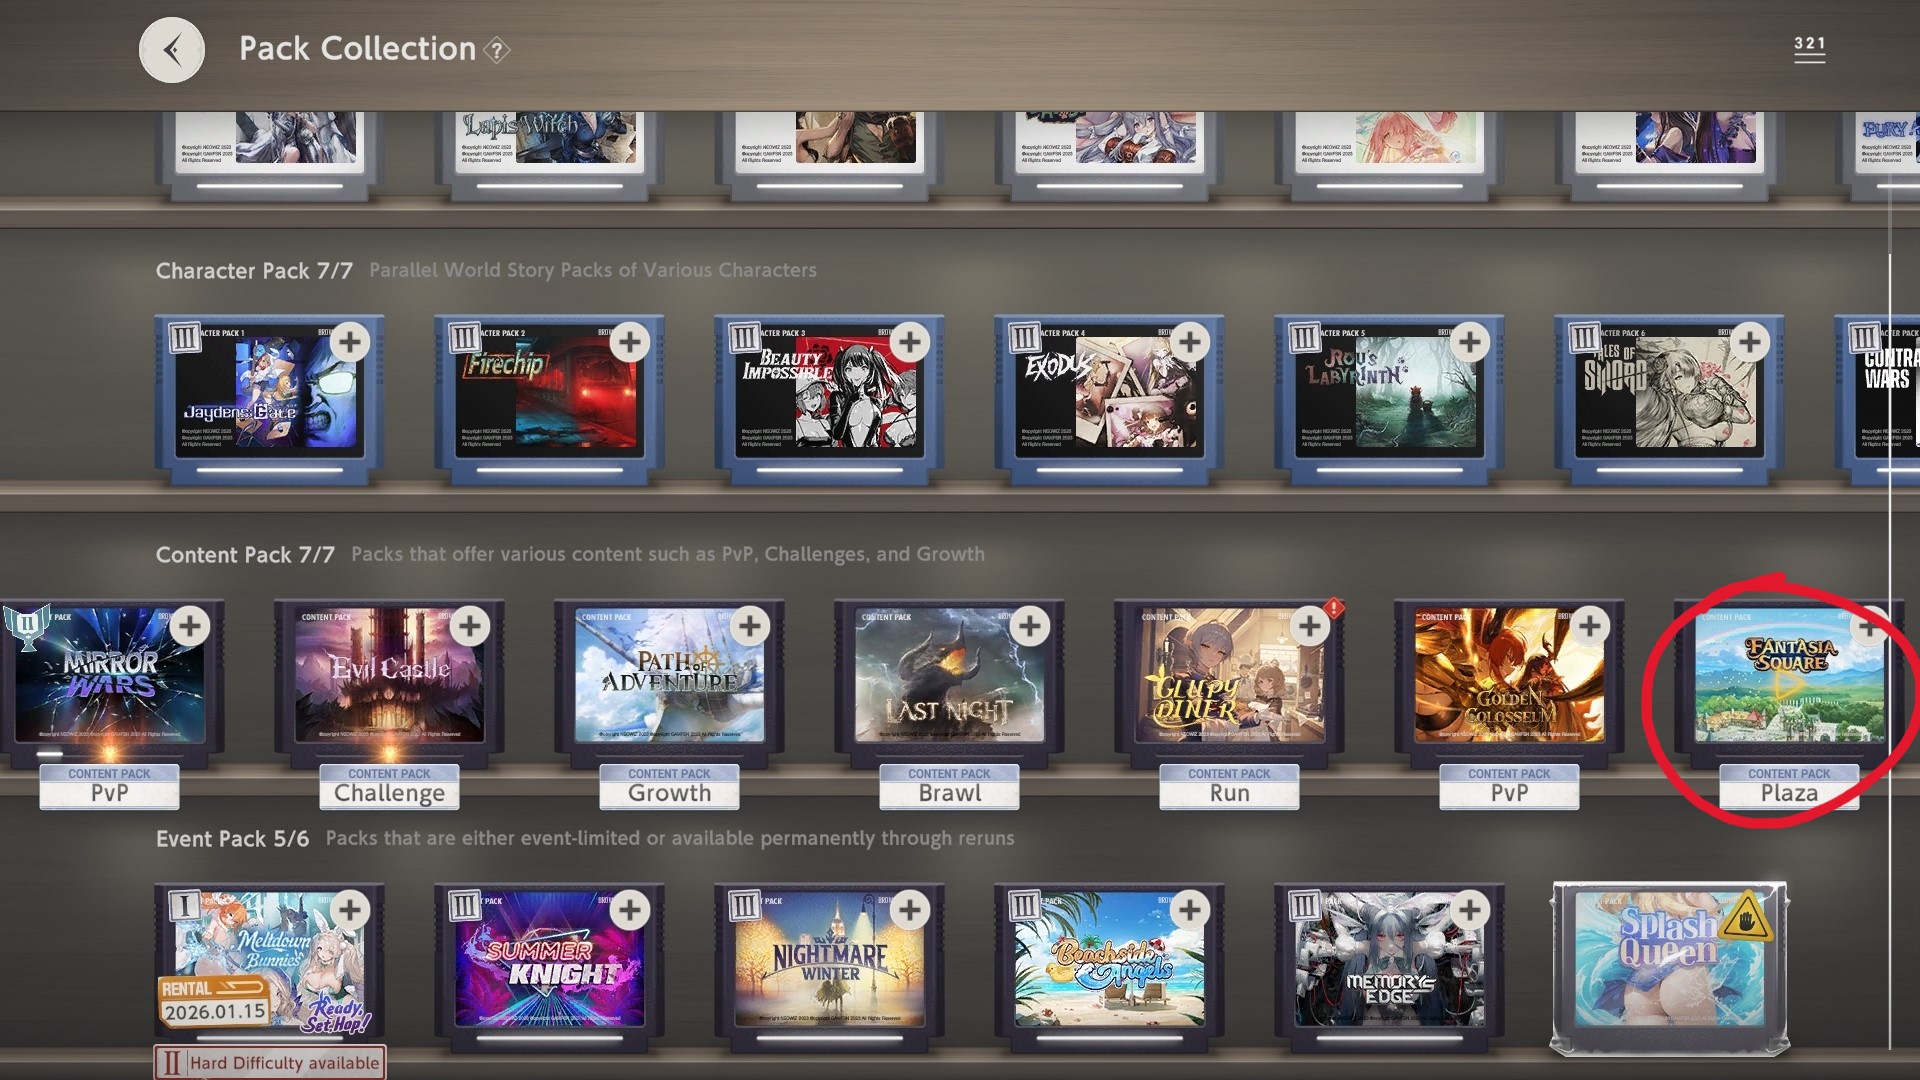
Task: Click the vertical scrollbar on right
Action: 1889,650
